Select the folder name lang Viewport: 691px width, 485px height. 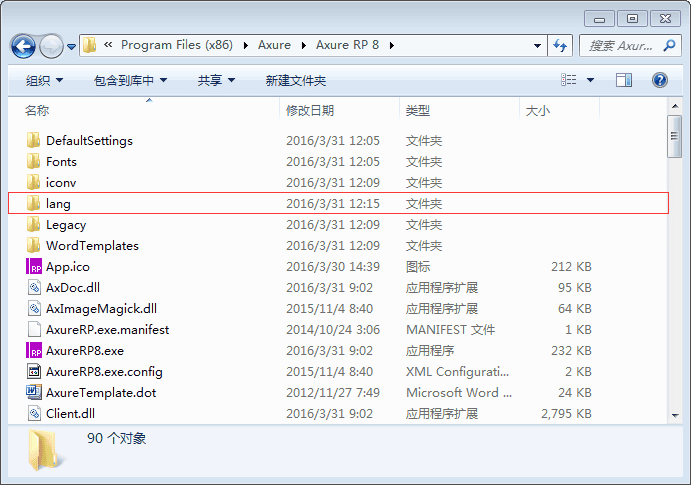[x=58, y=204]
